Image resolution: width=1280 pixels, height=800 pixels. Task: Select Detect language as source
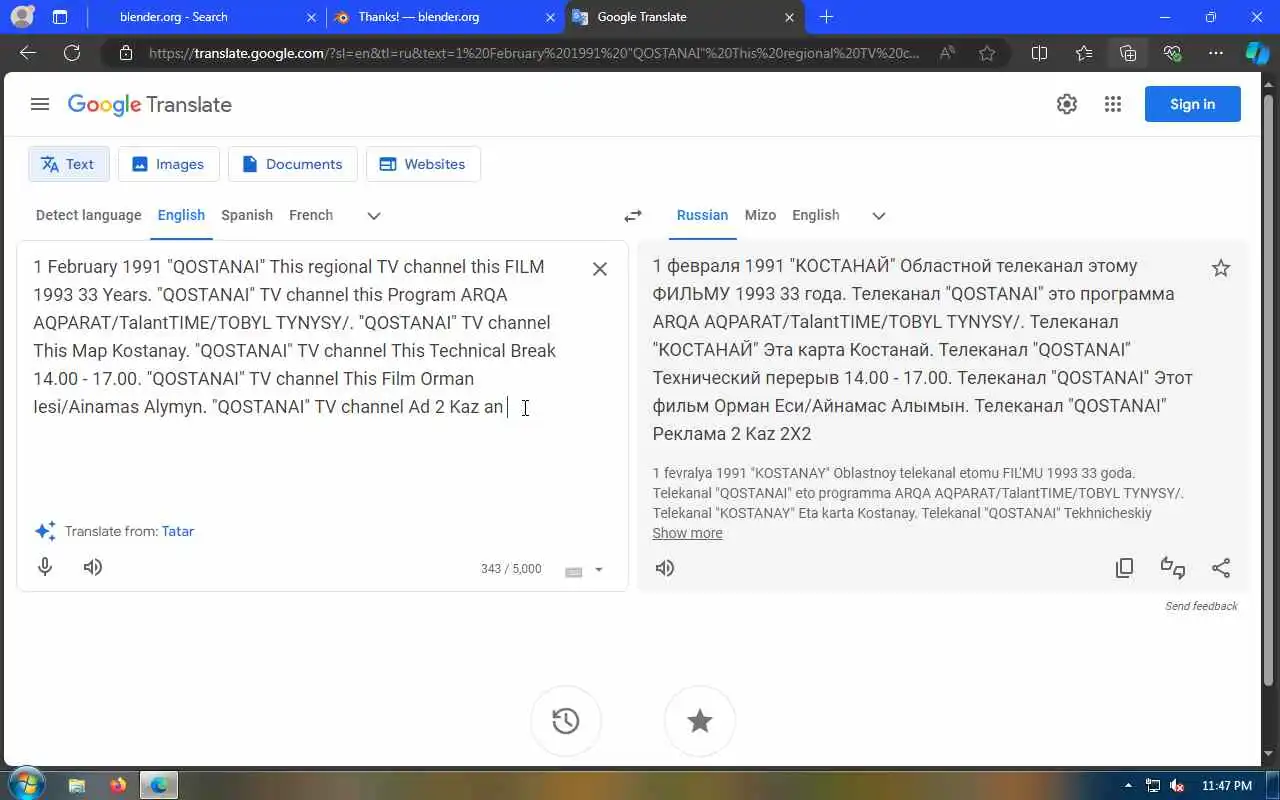(x=89, y=215)
